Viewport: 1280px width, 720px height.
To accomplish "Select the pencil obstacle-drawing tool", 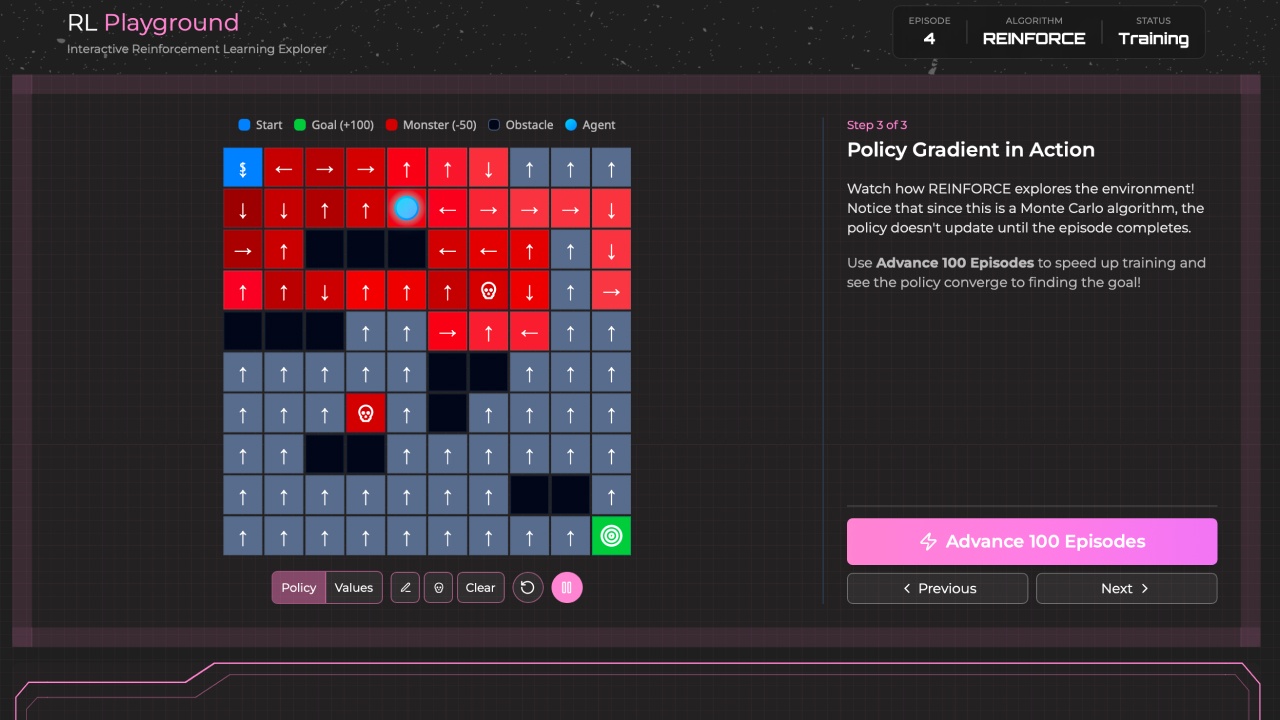I will coord(405,588).
